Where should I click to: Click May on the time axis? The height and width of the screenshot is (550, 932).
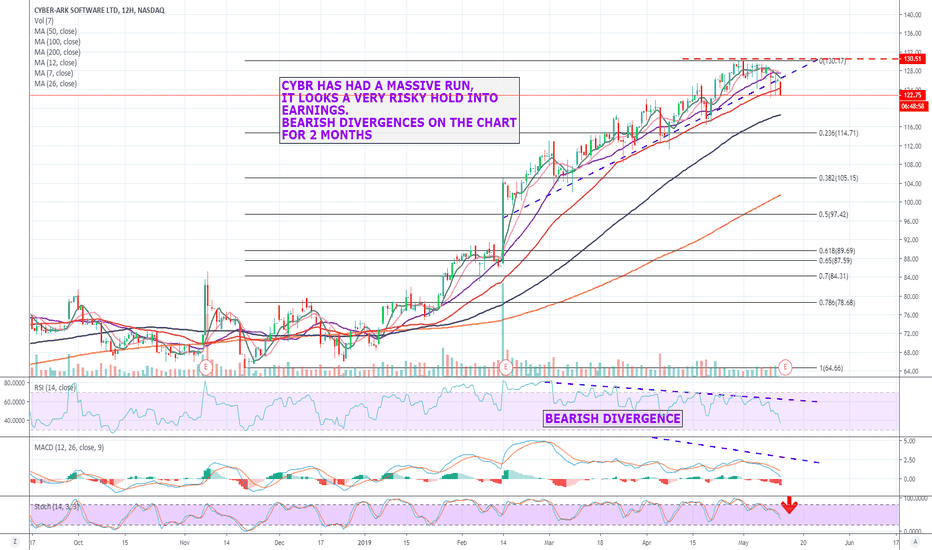743,543
